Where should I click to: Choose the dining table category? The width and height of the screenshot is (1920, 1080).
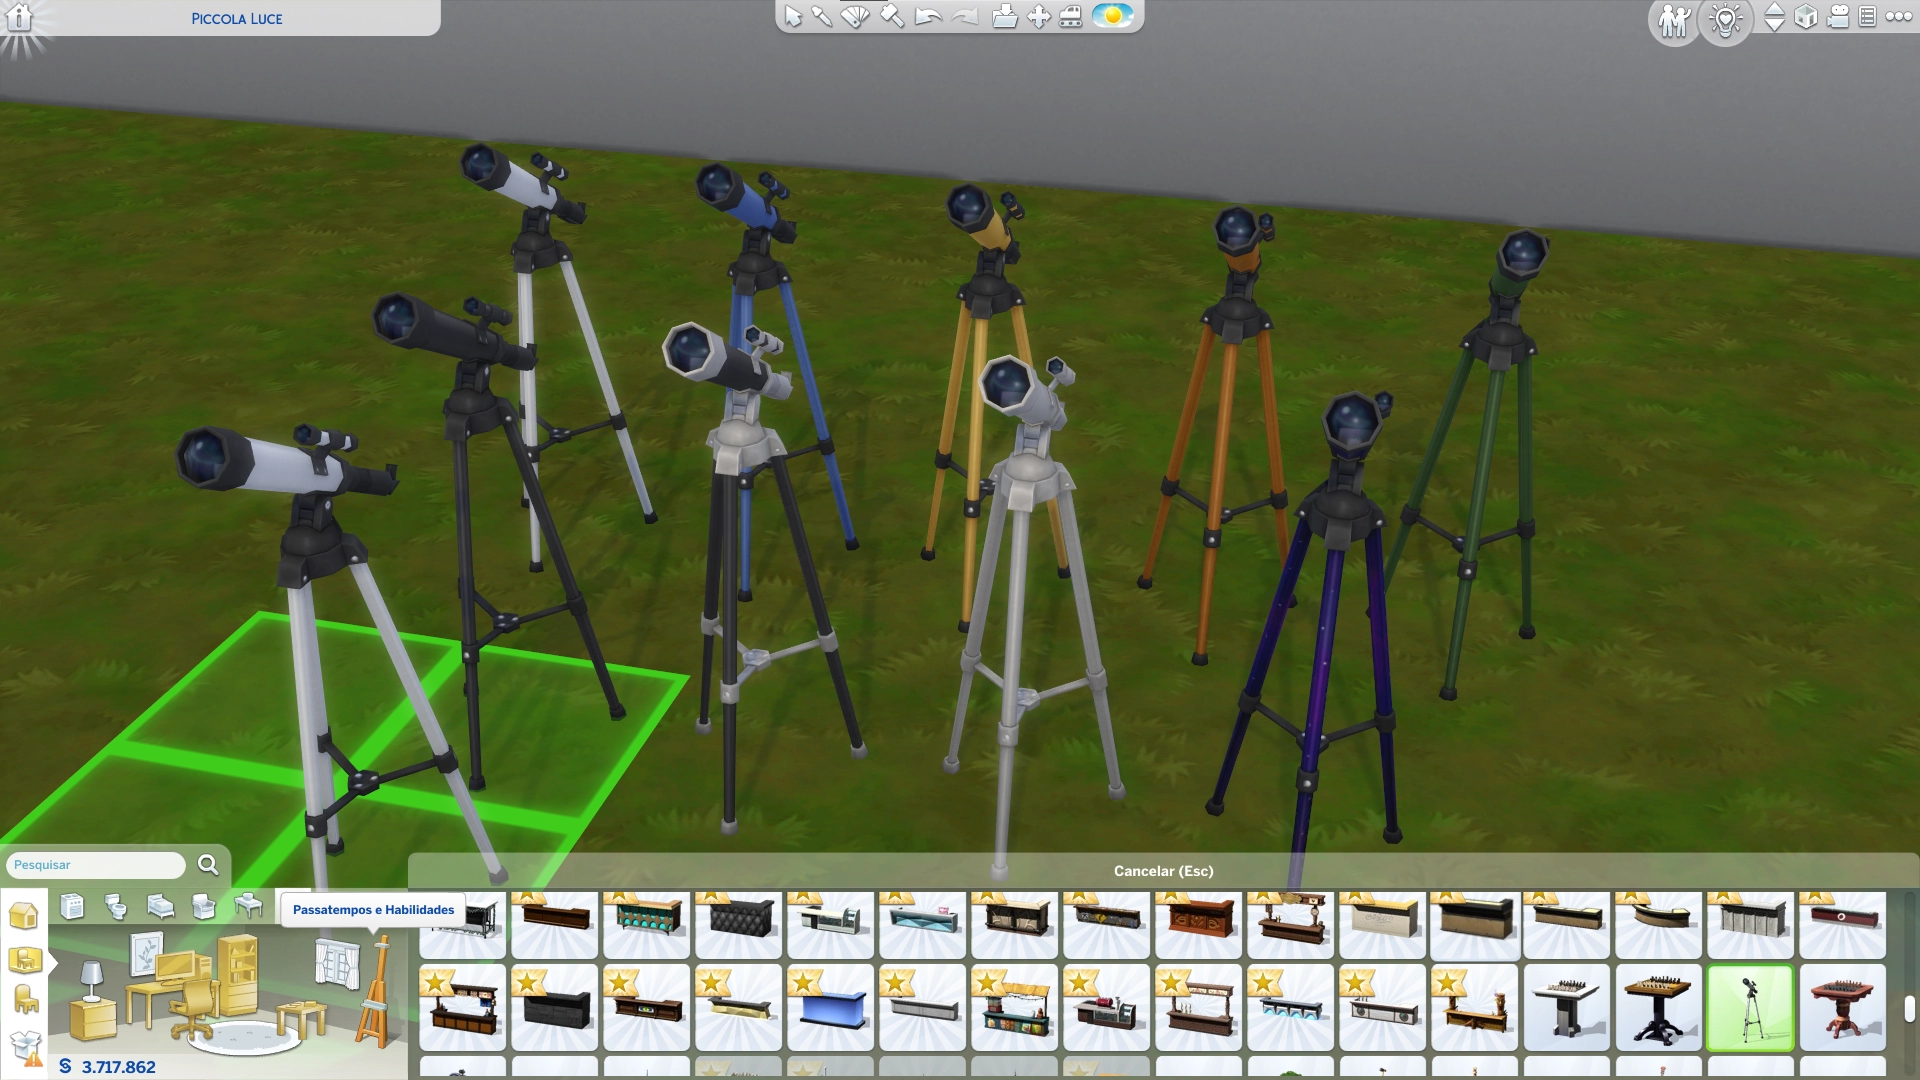(x=248, y=906)
